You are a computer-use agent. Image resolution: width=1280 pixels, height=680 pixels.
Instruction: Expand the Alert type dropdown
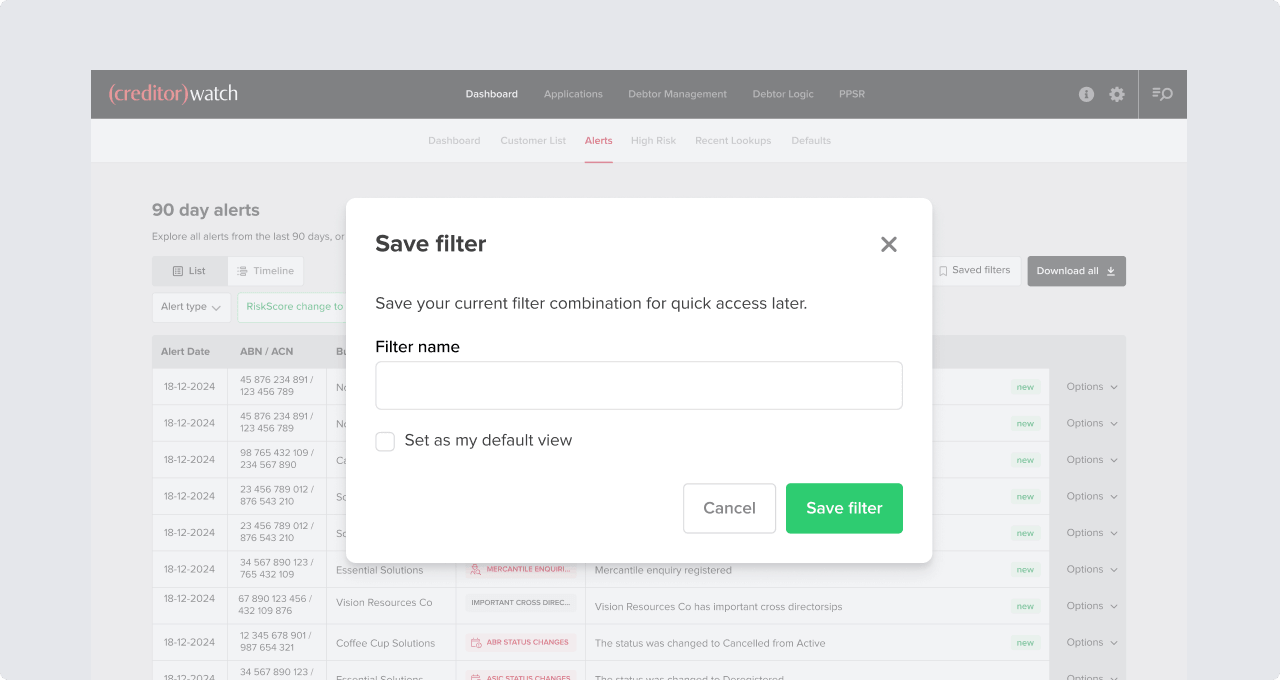click(x=191, y=307)
